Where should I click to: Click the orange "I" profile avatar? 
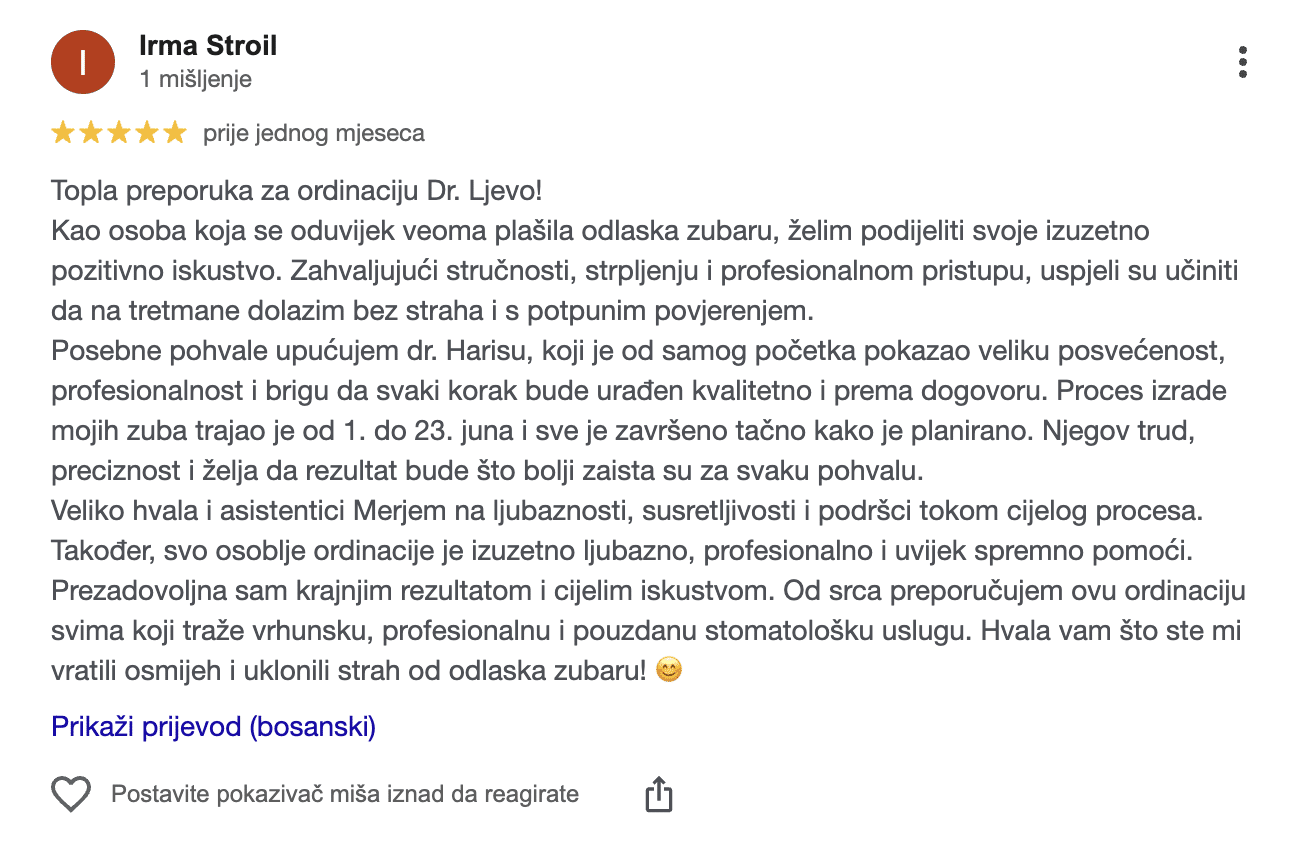[82, 62]
